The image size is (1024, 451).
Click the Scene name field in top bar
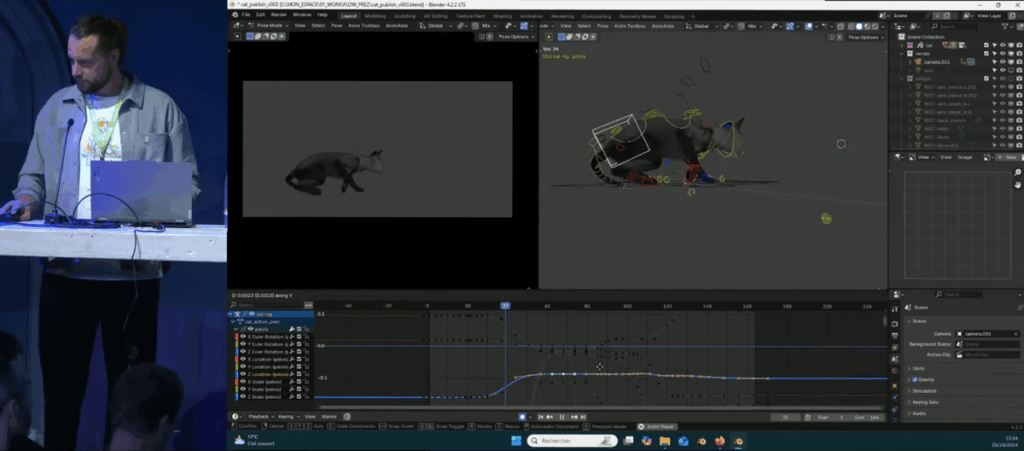point(911,15)
